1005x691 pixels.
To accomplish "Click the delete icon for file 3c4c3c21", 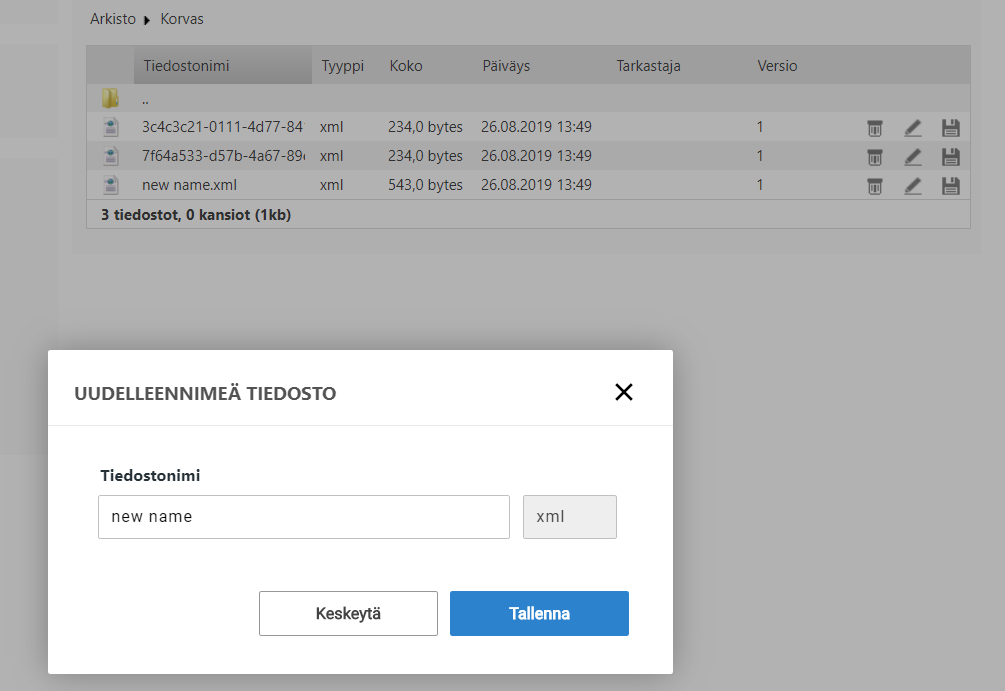I will pos(875,128).
